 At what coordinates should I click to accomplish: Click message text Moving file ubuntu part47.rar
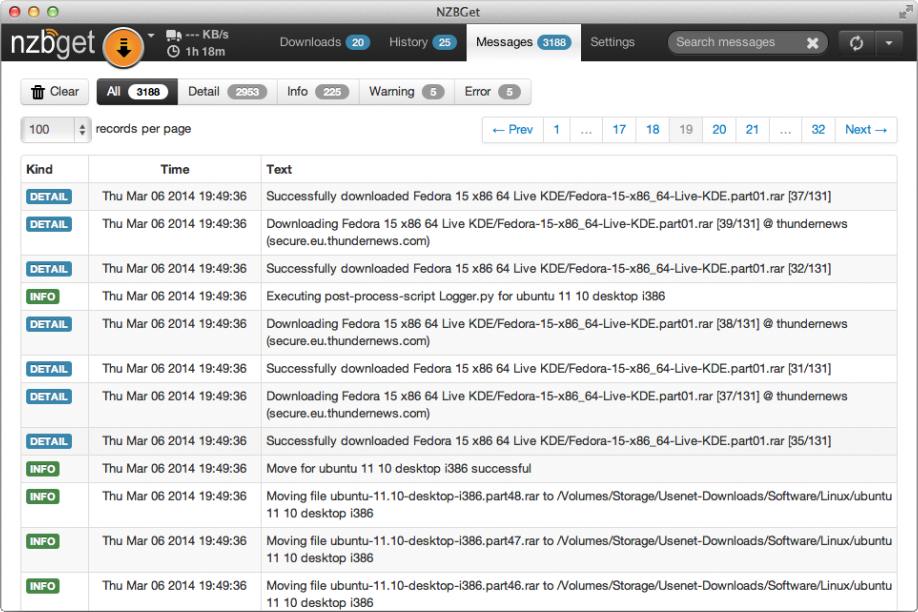tap(579, 549)
